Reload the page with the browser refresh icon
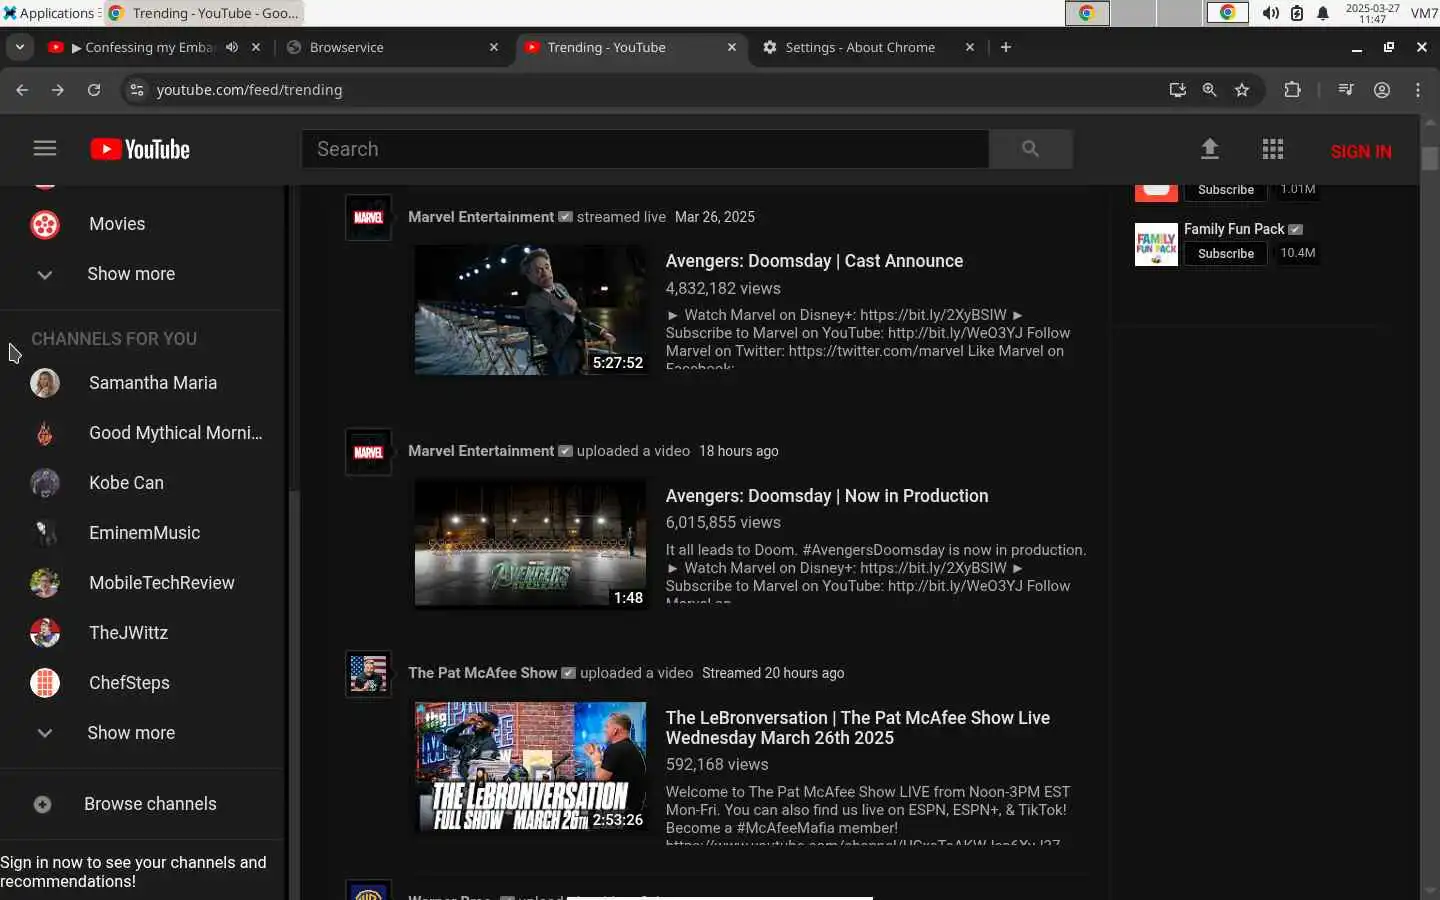This screenshot has width=1440, height=900. tap(94, 90)
